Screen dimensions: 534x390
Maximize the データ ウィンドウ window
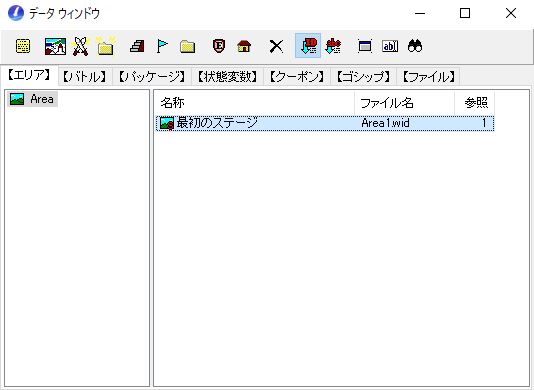465,14
